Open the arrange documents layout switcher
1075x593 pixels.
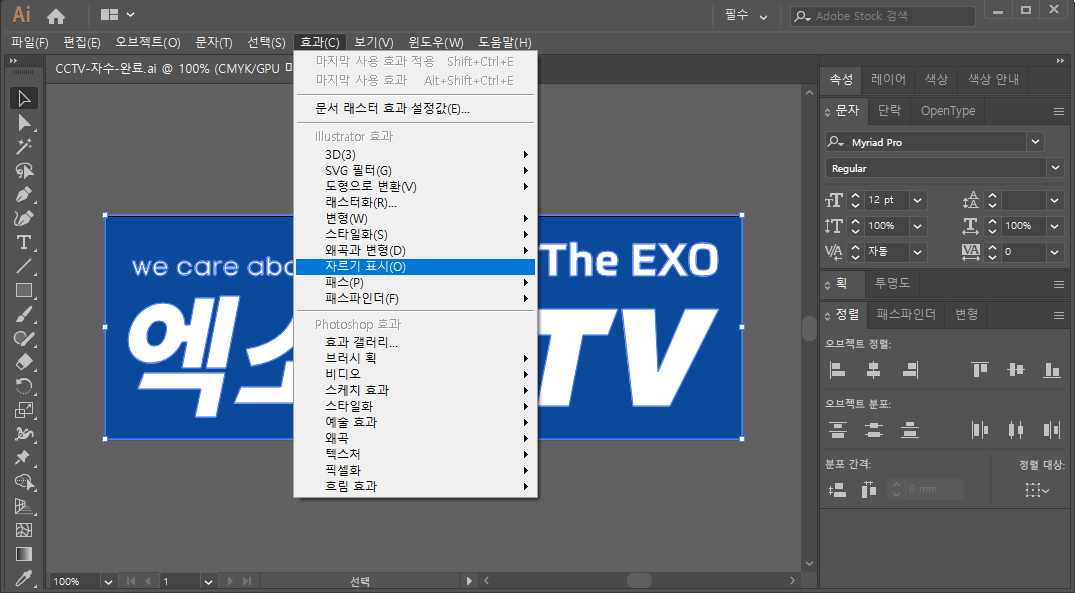point(117,14)
